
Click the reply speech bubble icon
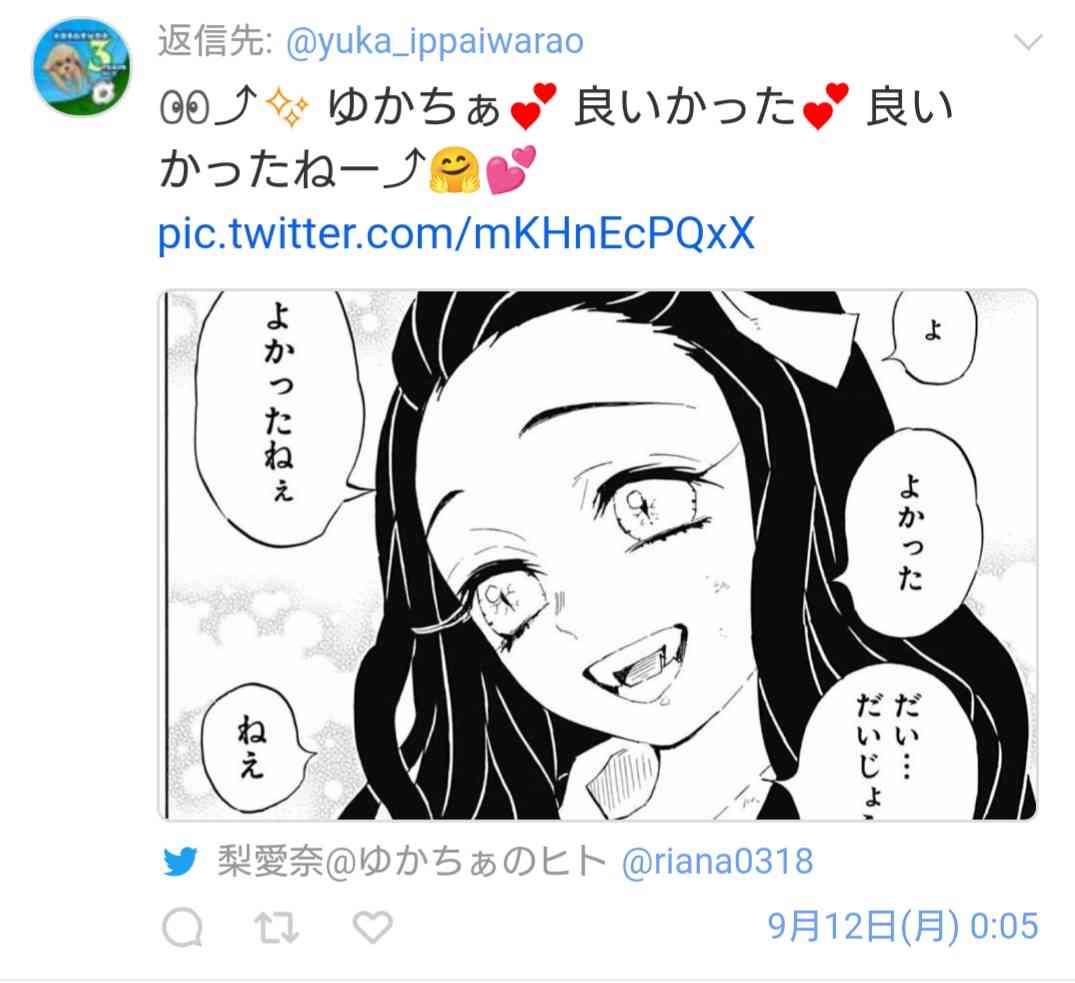pyautogui.click(x=182, y=927)
